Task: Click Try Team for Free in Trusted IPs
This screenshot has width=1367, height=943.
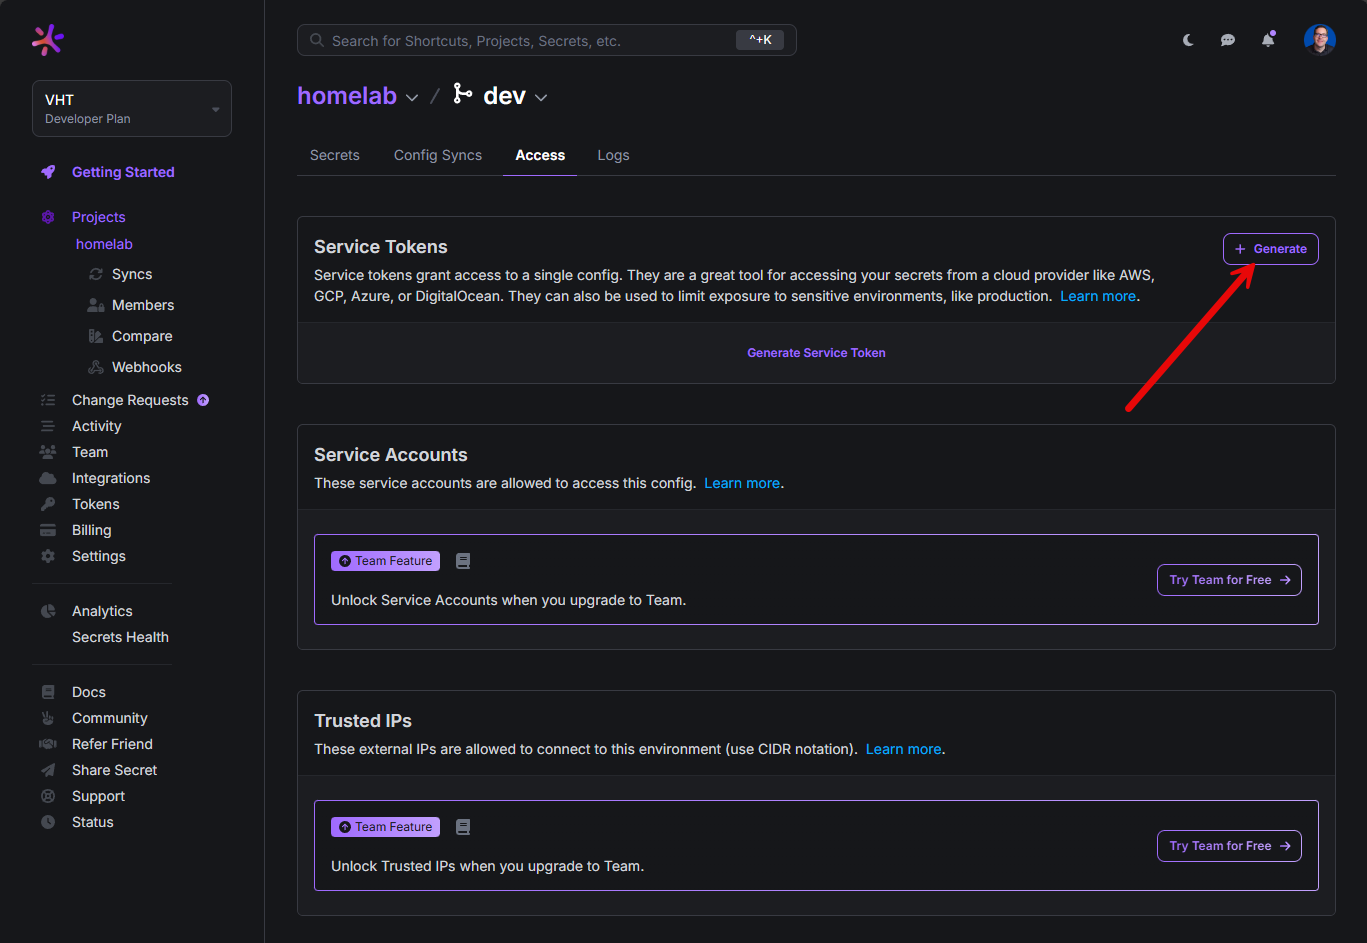Action: [x=1229, y=846]
